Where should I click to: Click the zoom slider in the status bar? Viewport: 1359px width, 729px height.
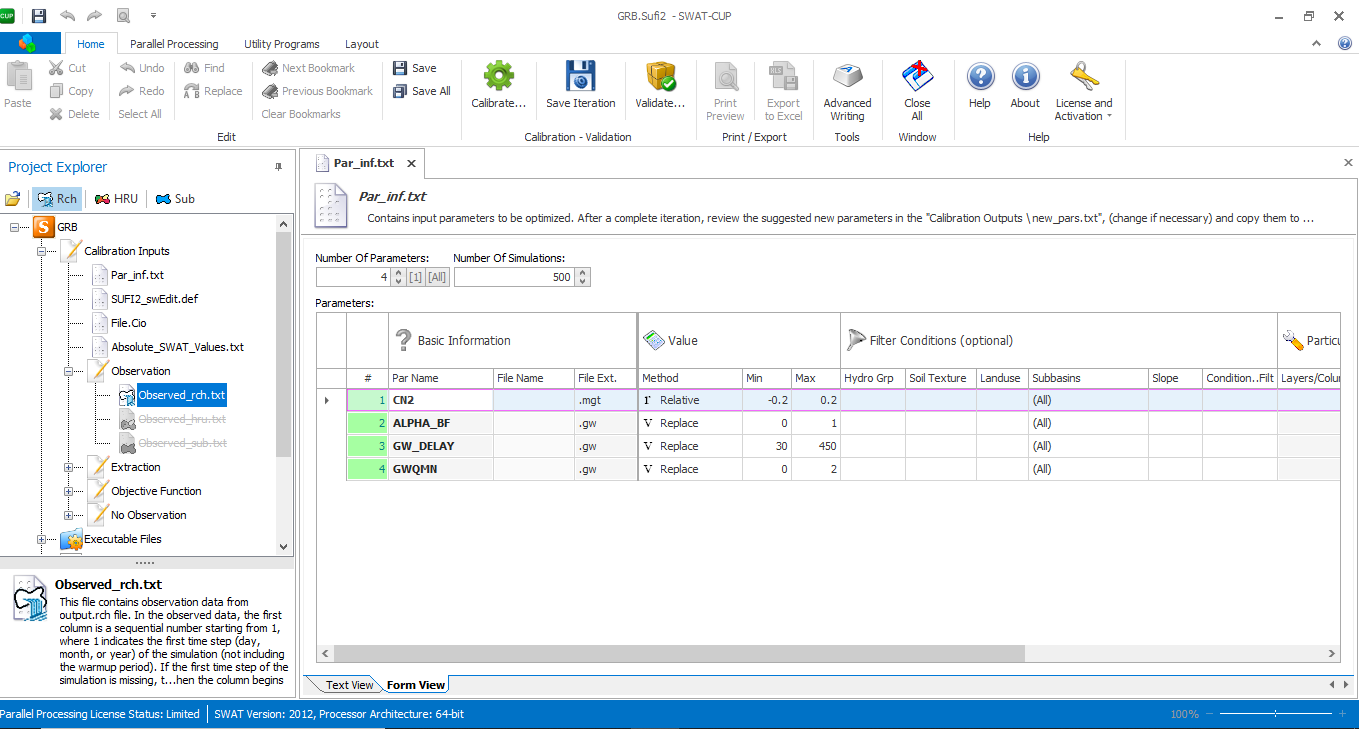pos(1275,714)
